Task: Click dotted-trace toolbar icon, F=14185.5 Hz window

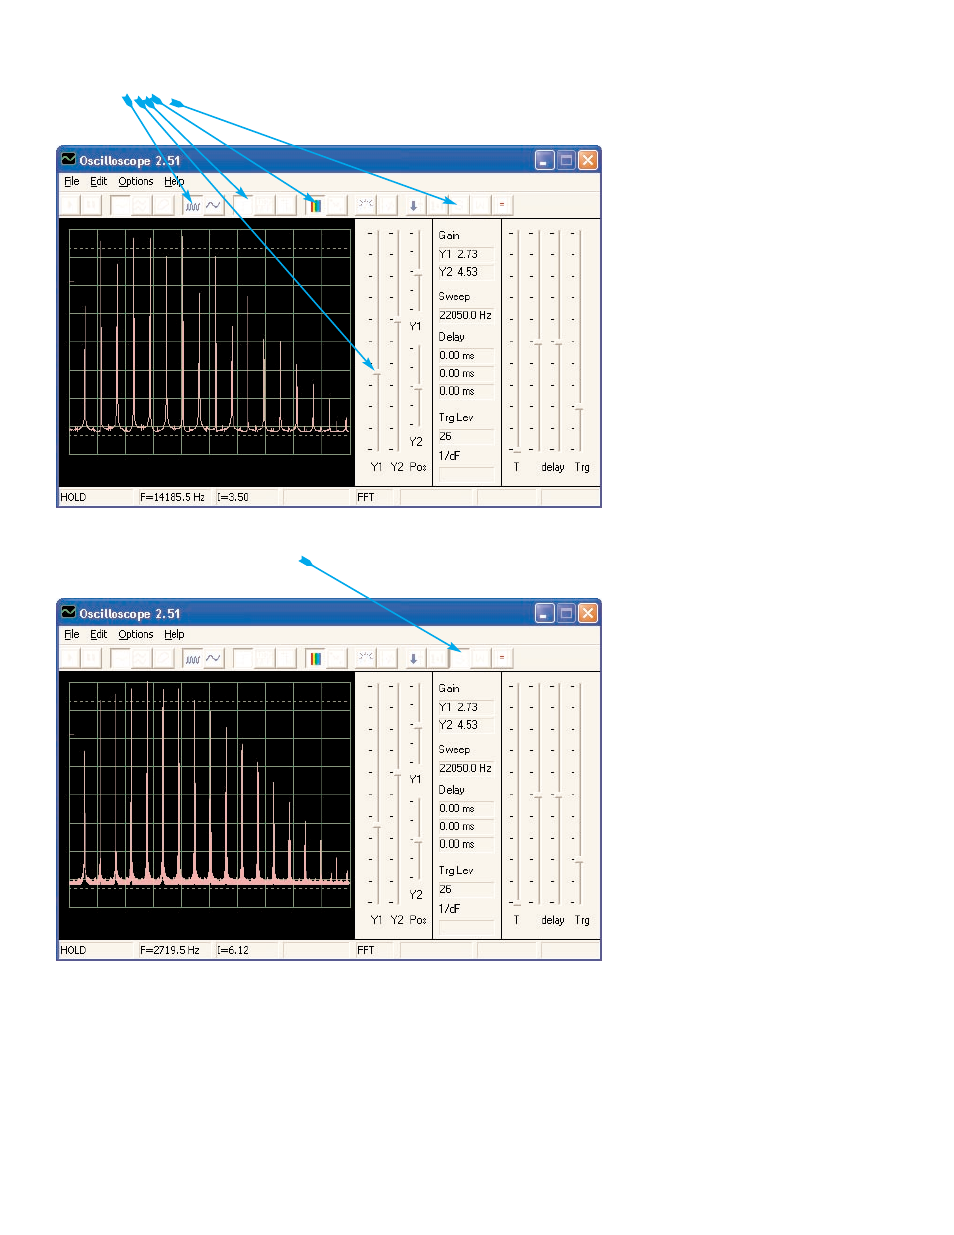Action: click(x=365, y=205)
